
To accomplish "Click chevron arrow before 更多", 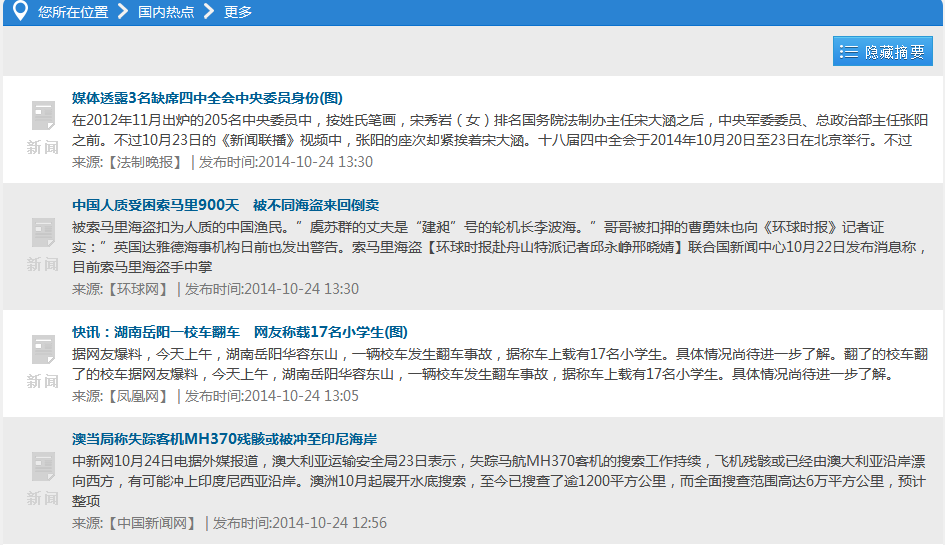I will 209,12.
